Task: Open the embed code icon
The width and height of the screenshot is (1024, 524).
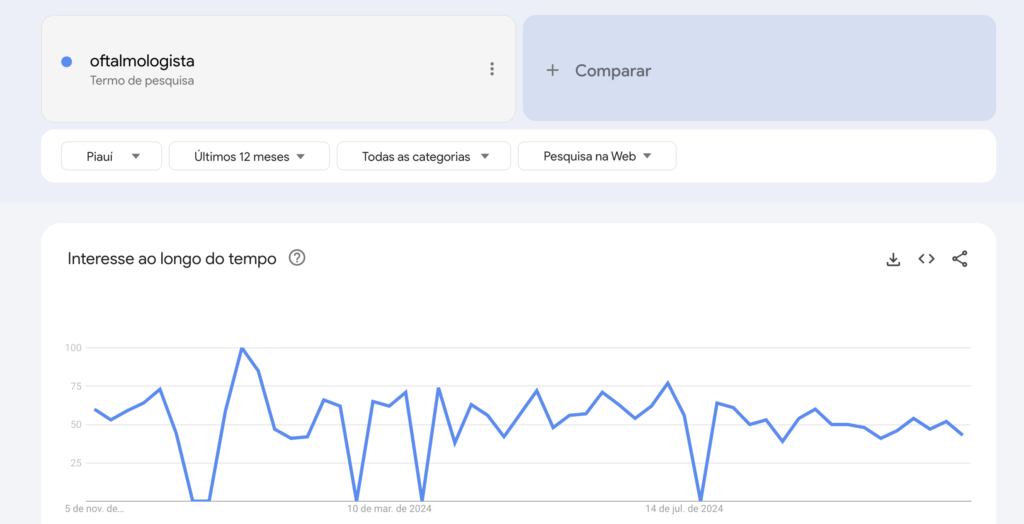Action: click(926, 259)
